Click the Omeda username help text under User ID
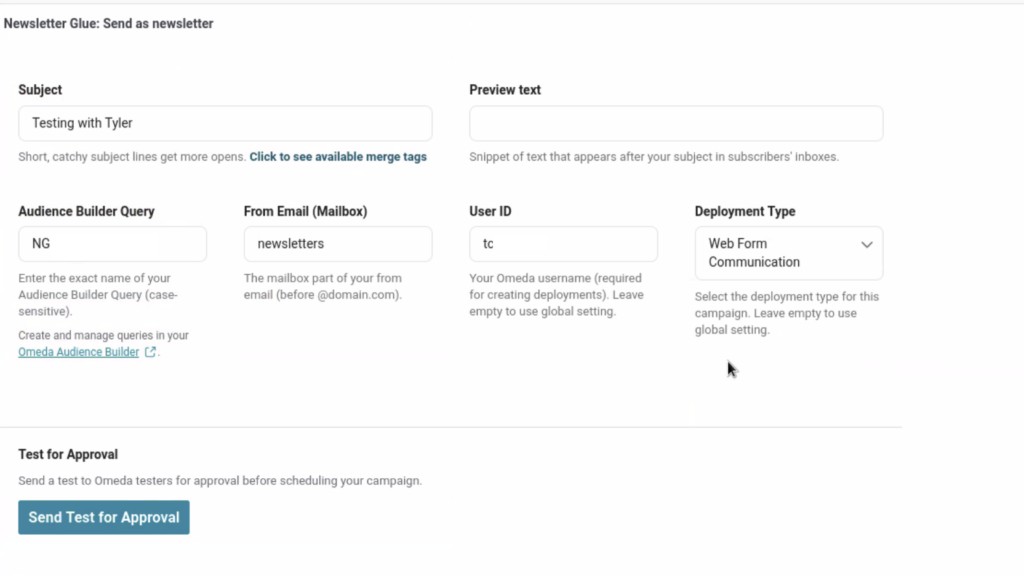This screenshot has width=1024, height=576. point(556,295)
